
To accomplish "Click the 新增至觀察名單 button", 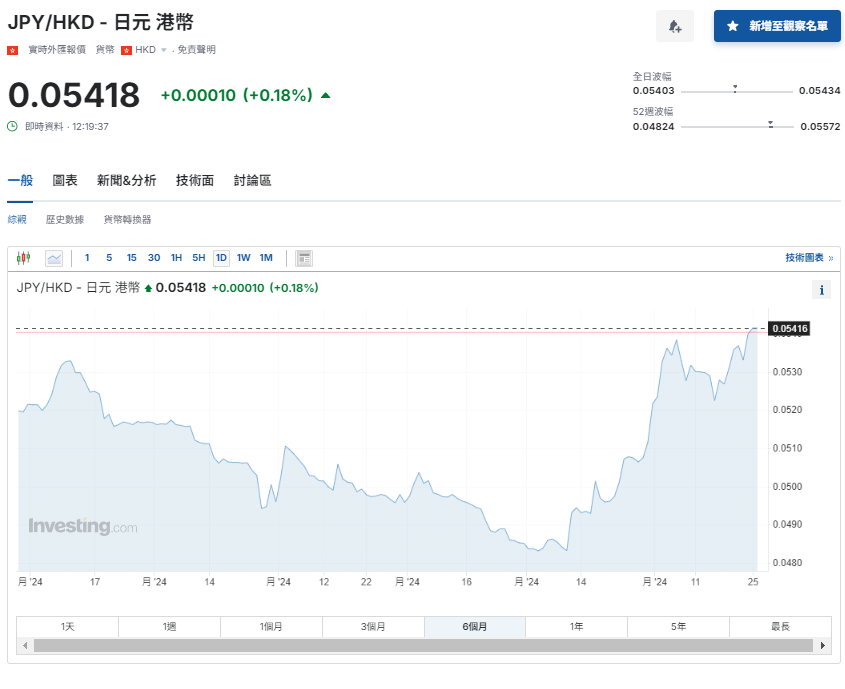I will 777,26.
